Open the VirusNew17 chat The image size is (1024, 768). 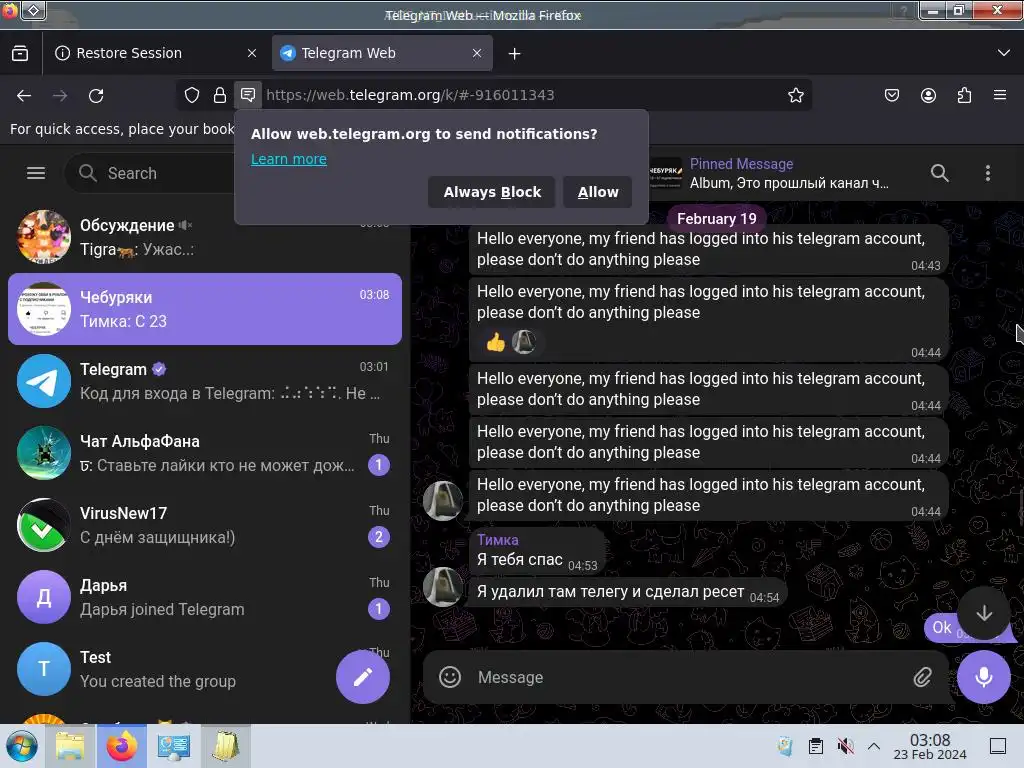click(x=204, y=524)
